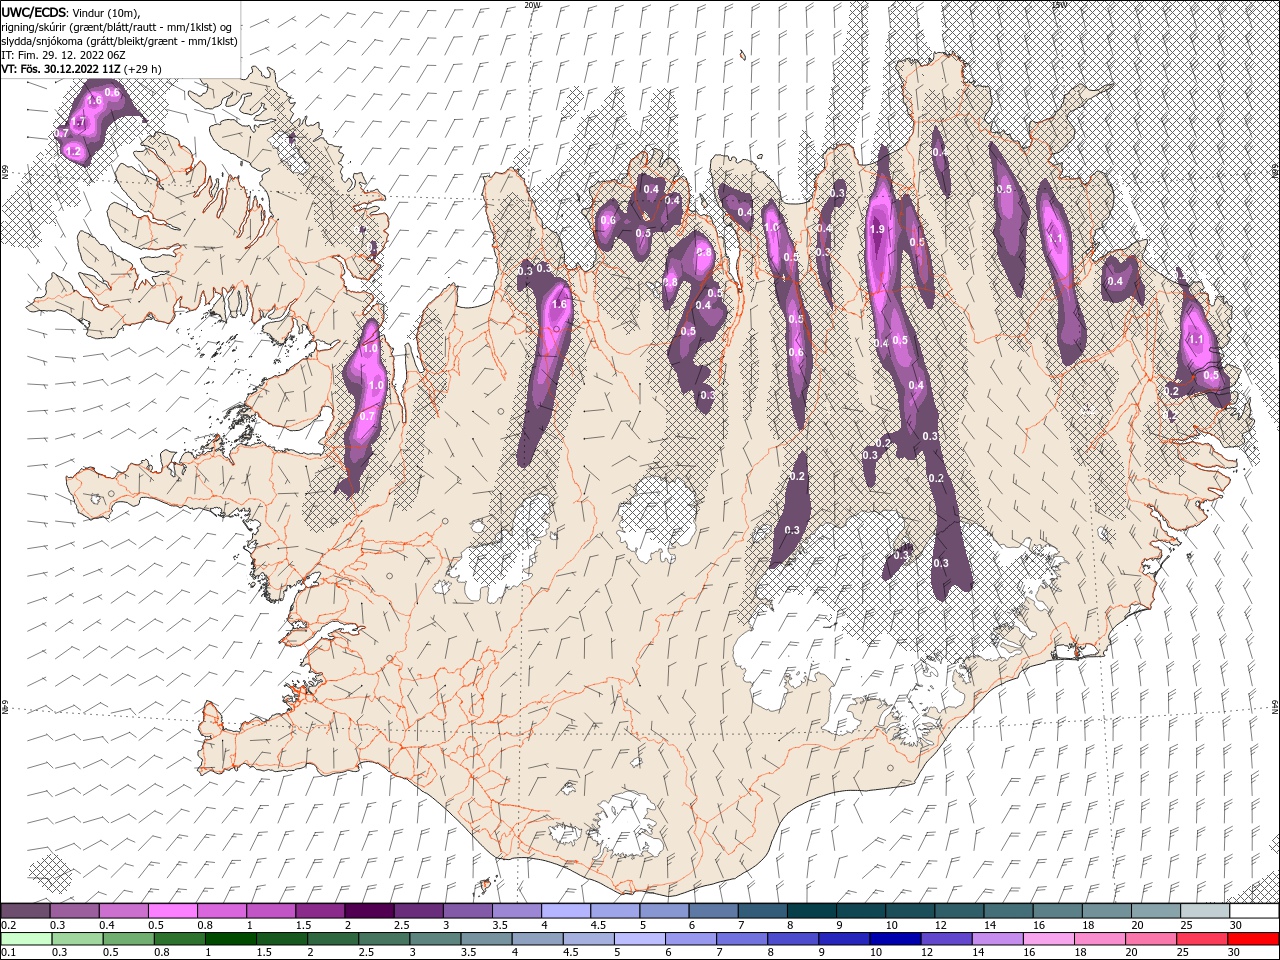
Task: Click the '15W' longitude label
Action: 1059,5
